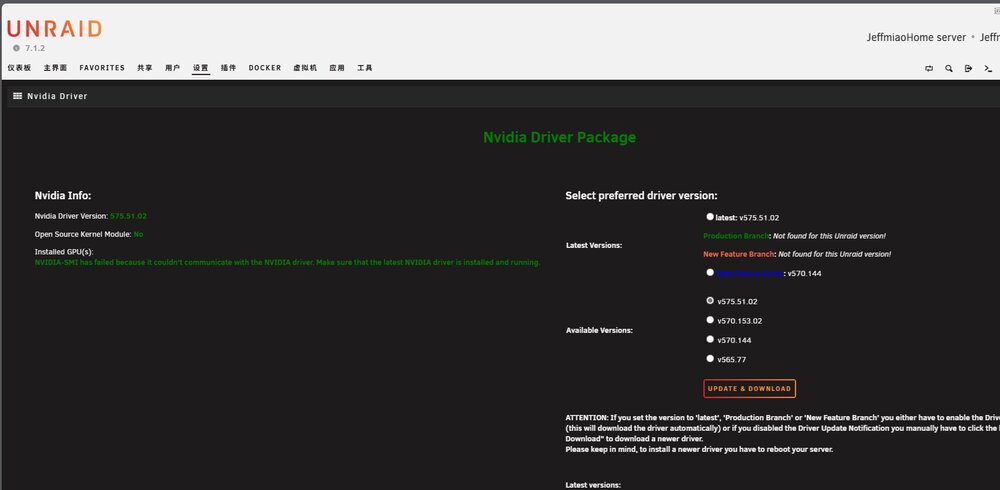Open the 虚拟机 VMs menu

305,68
